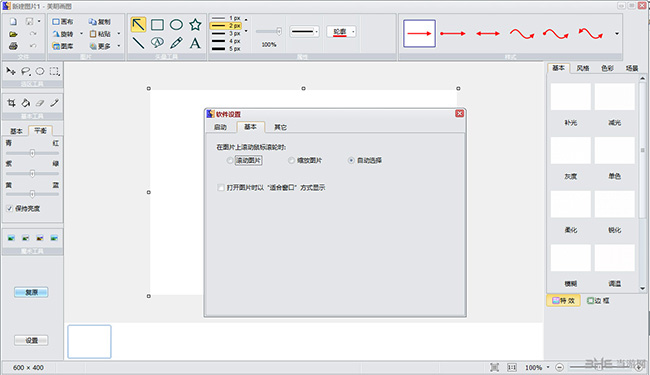Viewport: 650px width, 375px height.
Task: Click the 复原 restore button
Action: pyautogui.click(x=31, y=292)
